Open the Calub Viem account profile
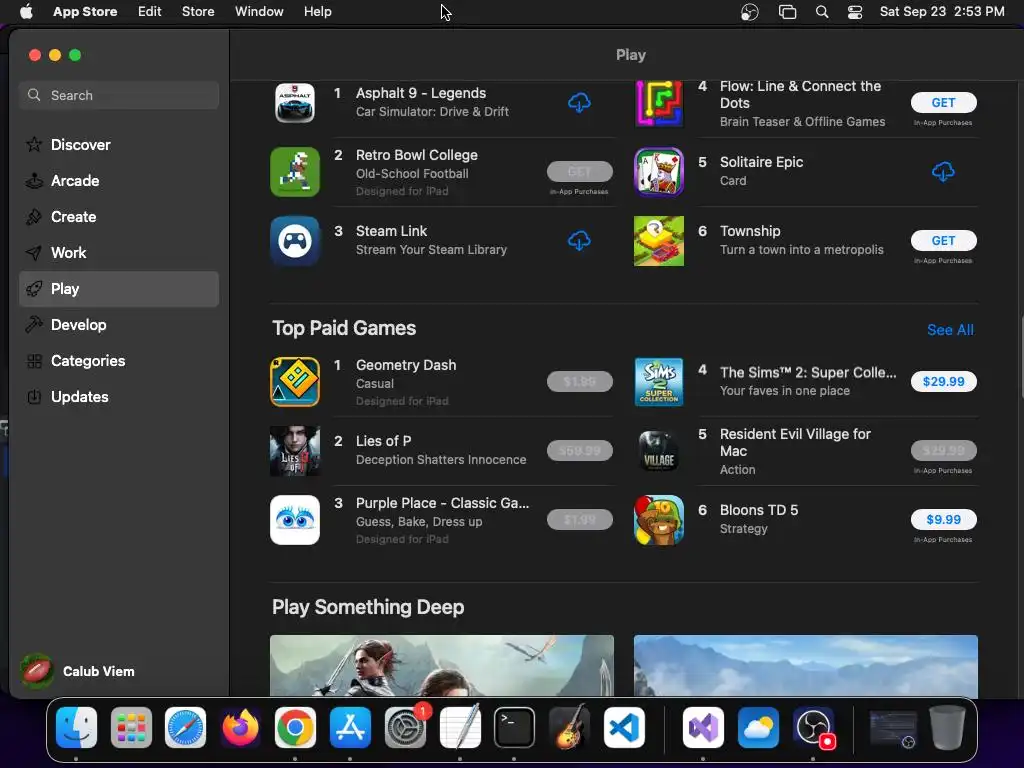 tap(78, 671)
